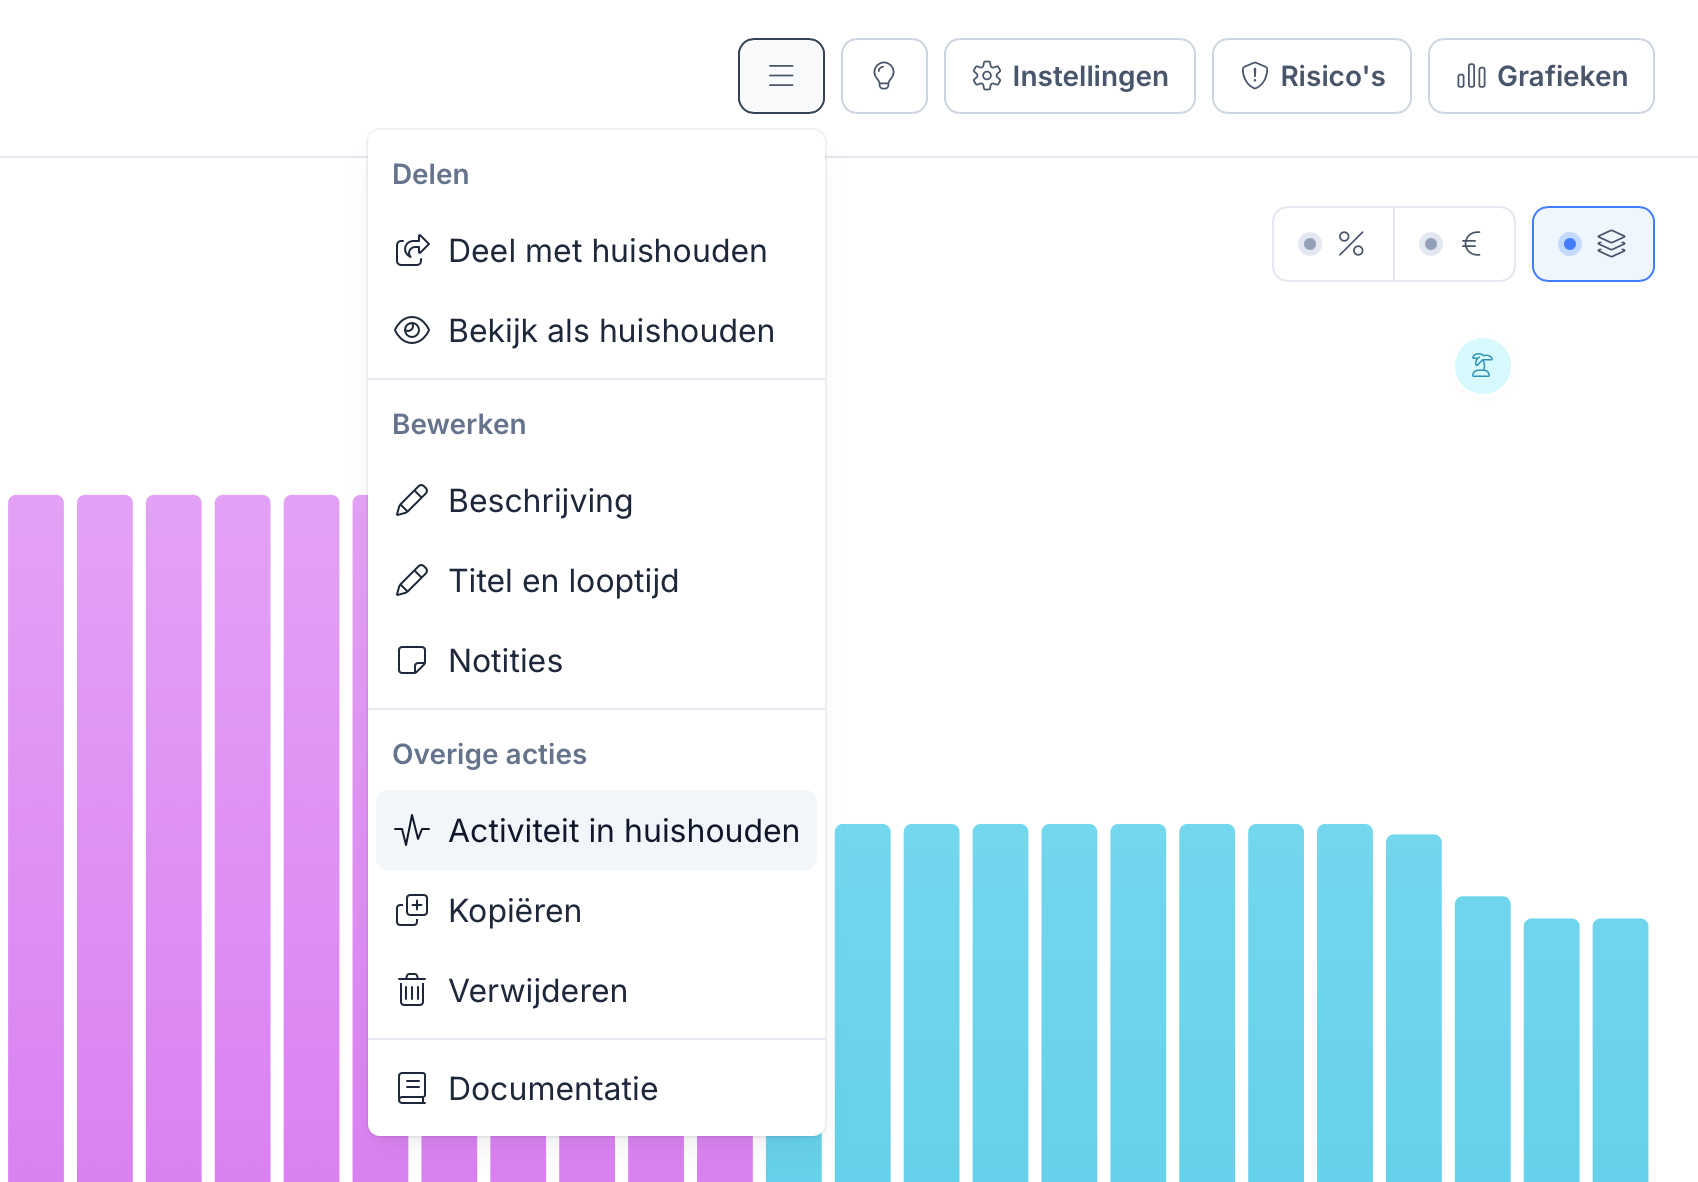Select the percentage view radio option
Screen dimensions: 1698x1182
tap(1333, 244)
